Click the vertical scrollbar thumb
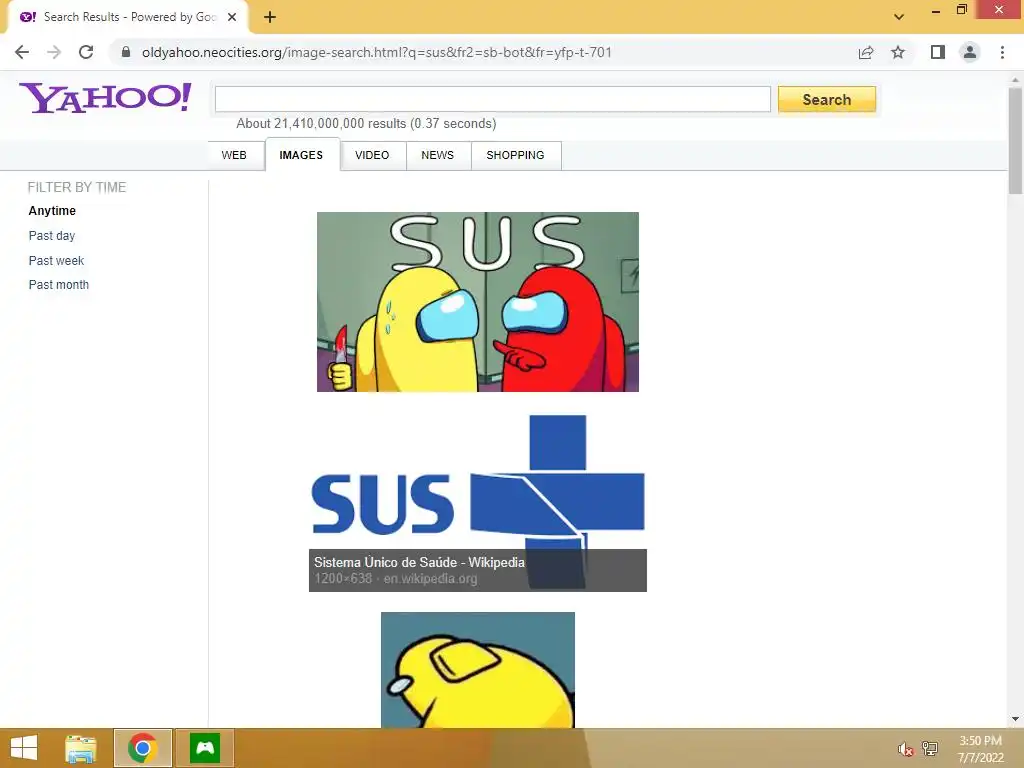 [x=1015, y=140]
